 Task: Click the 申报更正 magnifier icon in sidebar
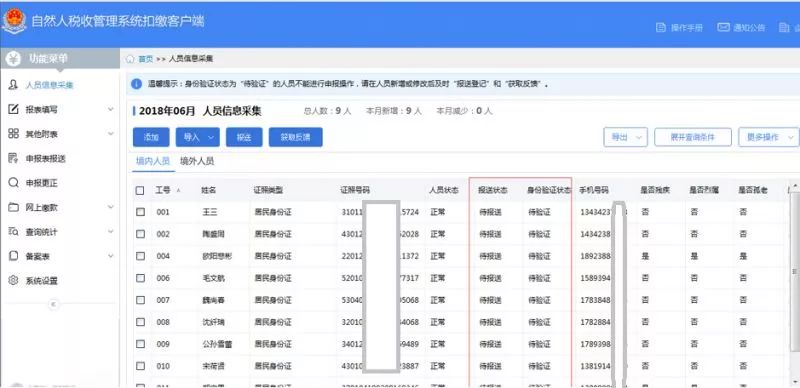coord(14,183)
